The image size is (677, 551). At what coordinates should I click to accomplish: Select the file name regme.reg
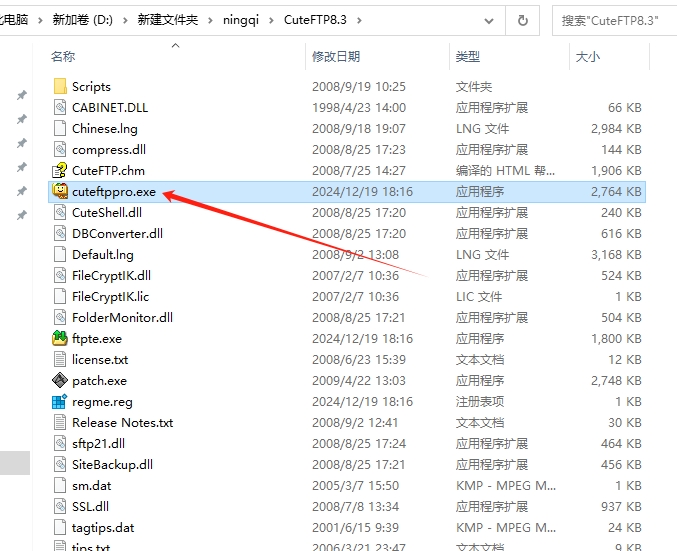click(x=102, y=402)
